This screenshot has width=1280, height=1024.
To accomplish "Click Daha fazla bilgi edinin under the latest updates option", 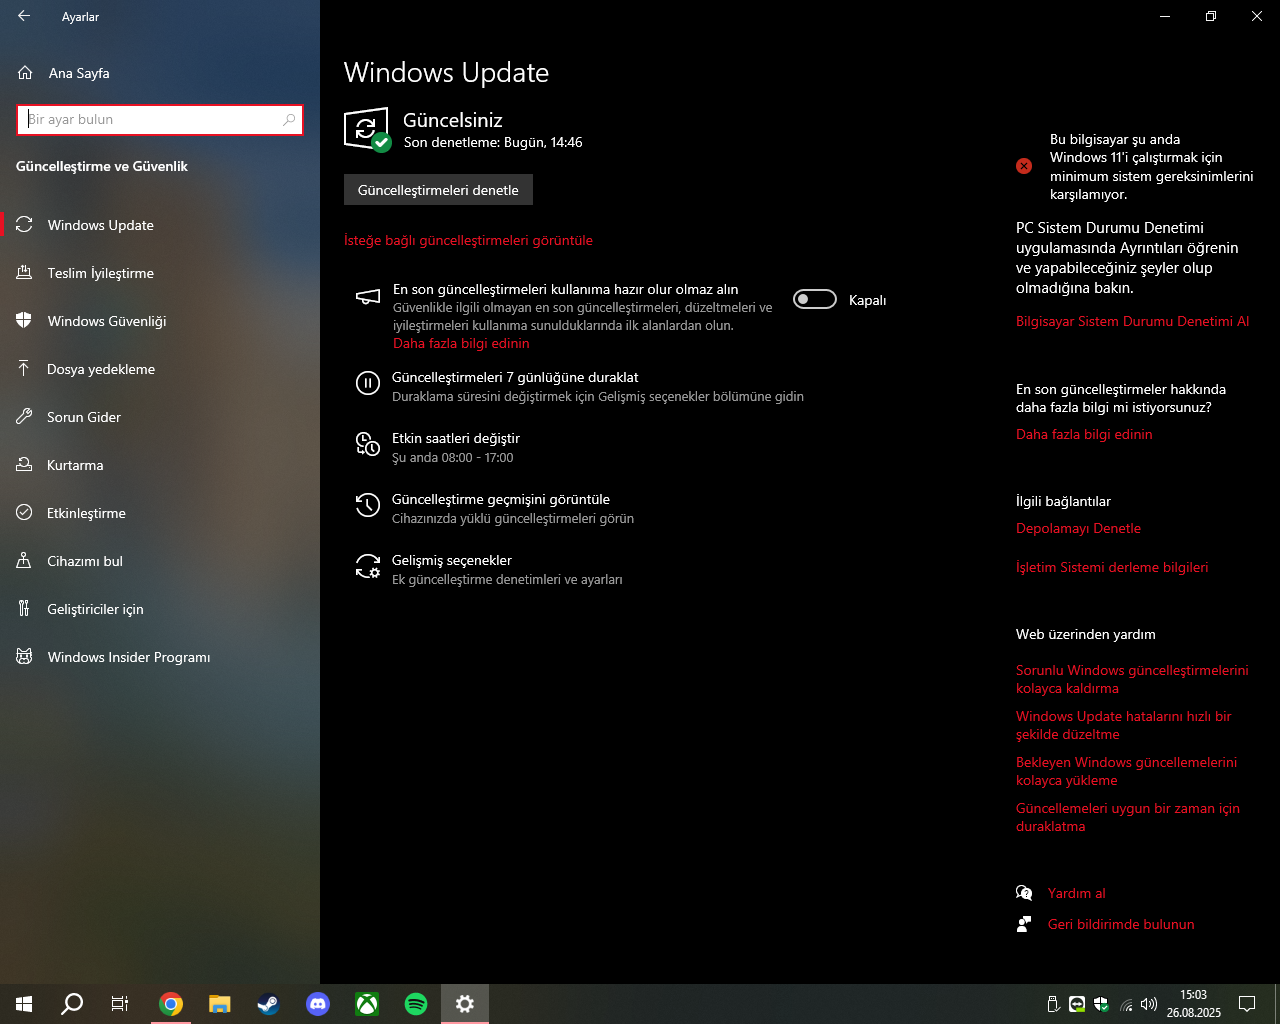I will (x=461, y=343).
